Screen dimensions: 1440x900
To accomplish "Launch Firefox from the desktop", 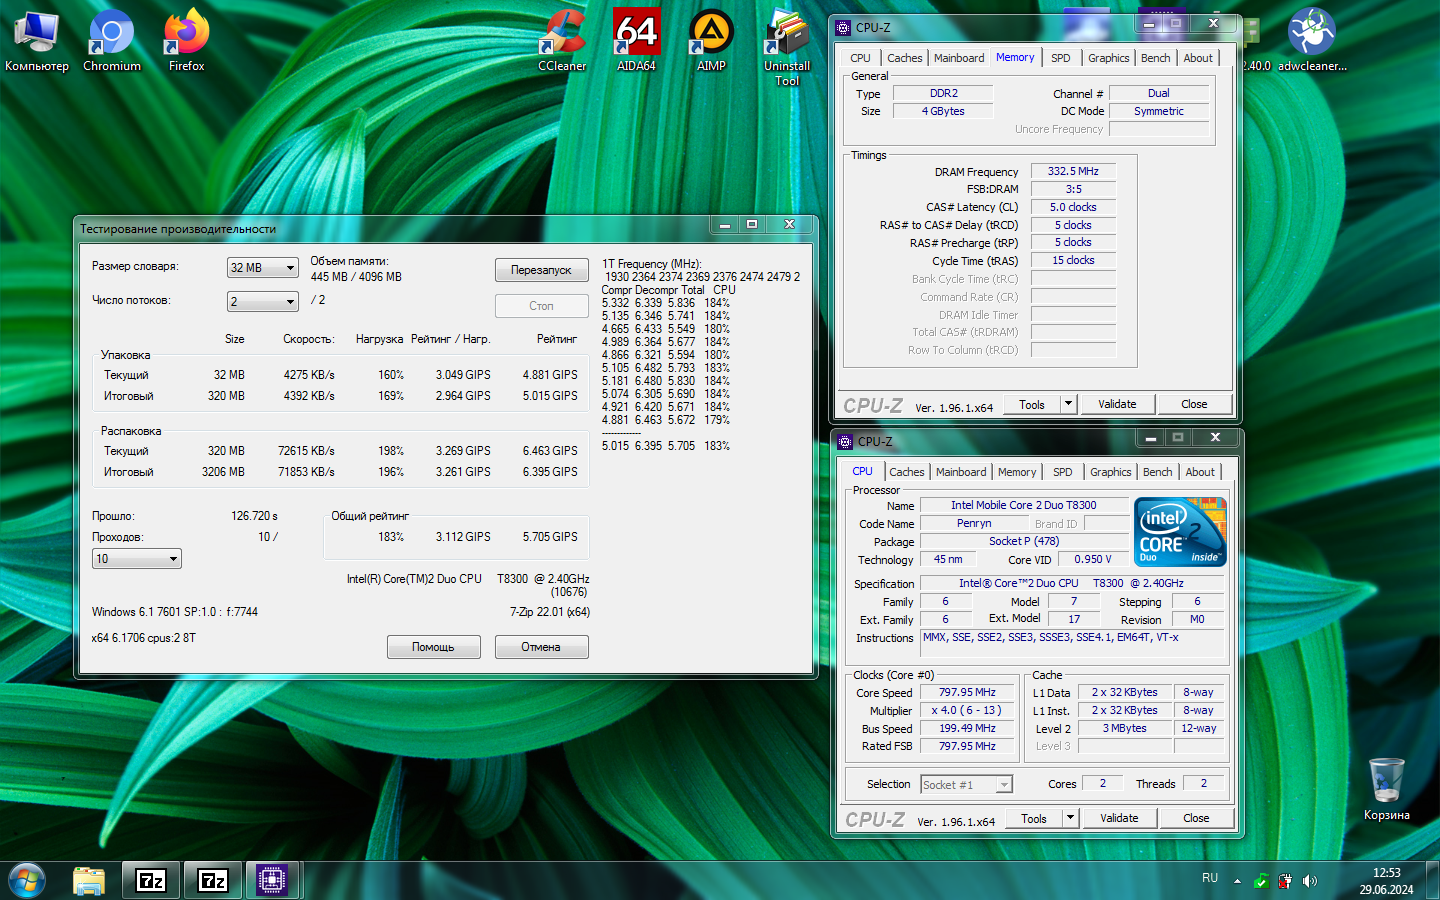I will pyautogui.click(x=186, y=42).
